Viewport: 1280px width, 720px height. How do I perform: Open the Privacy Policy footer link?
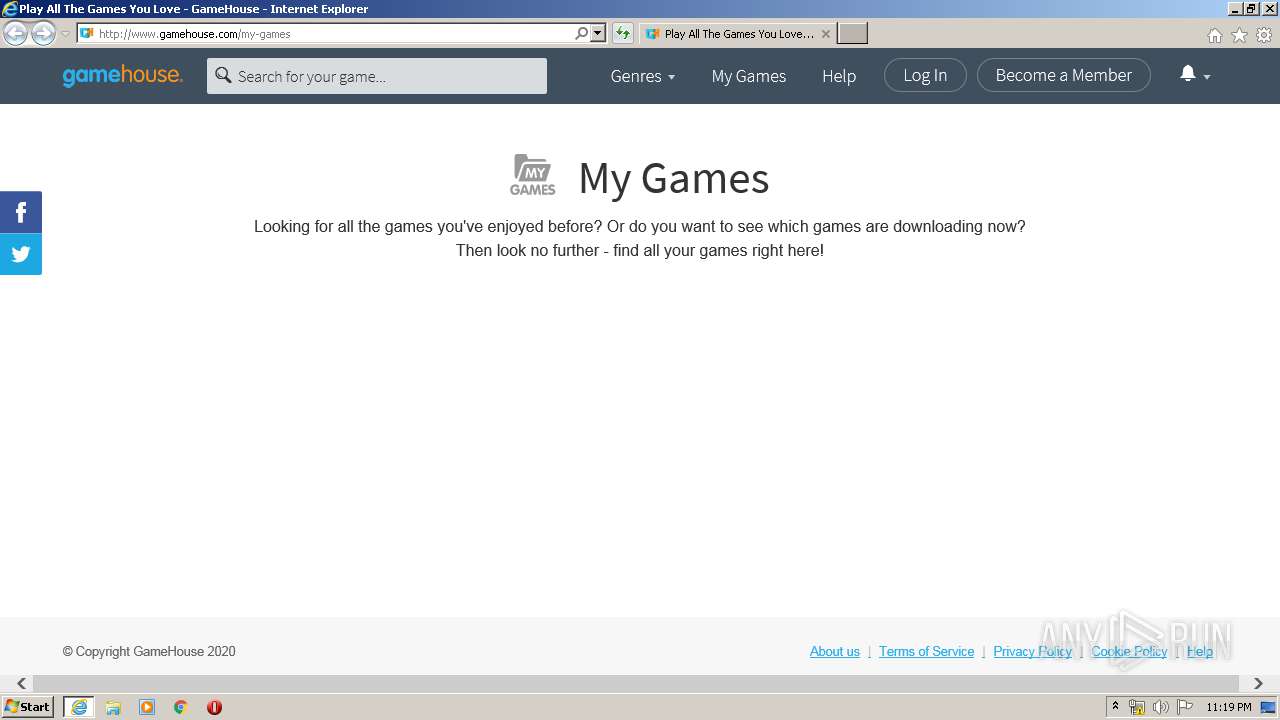(x=1033, y=651)
